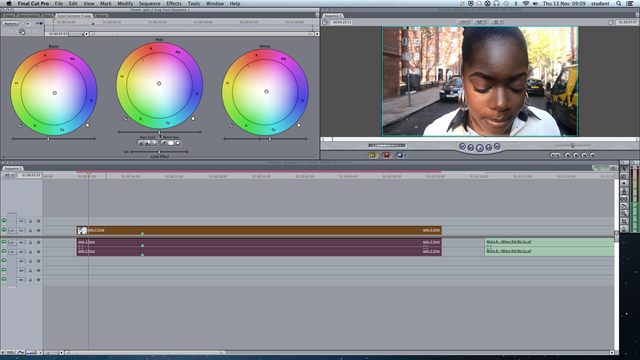The height and width of the screenshot is (360, 640).
Task: Select the Match Hue eyedropper
Action: [164, 143]
